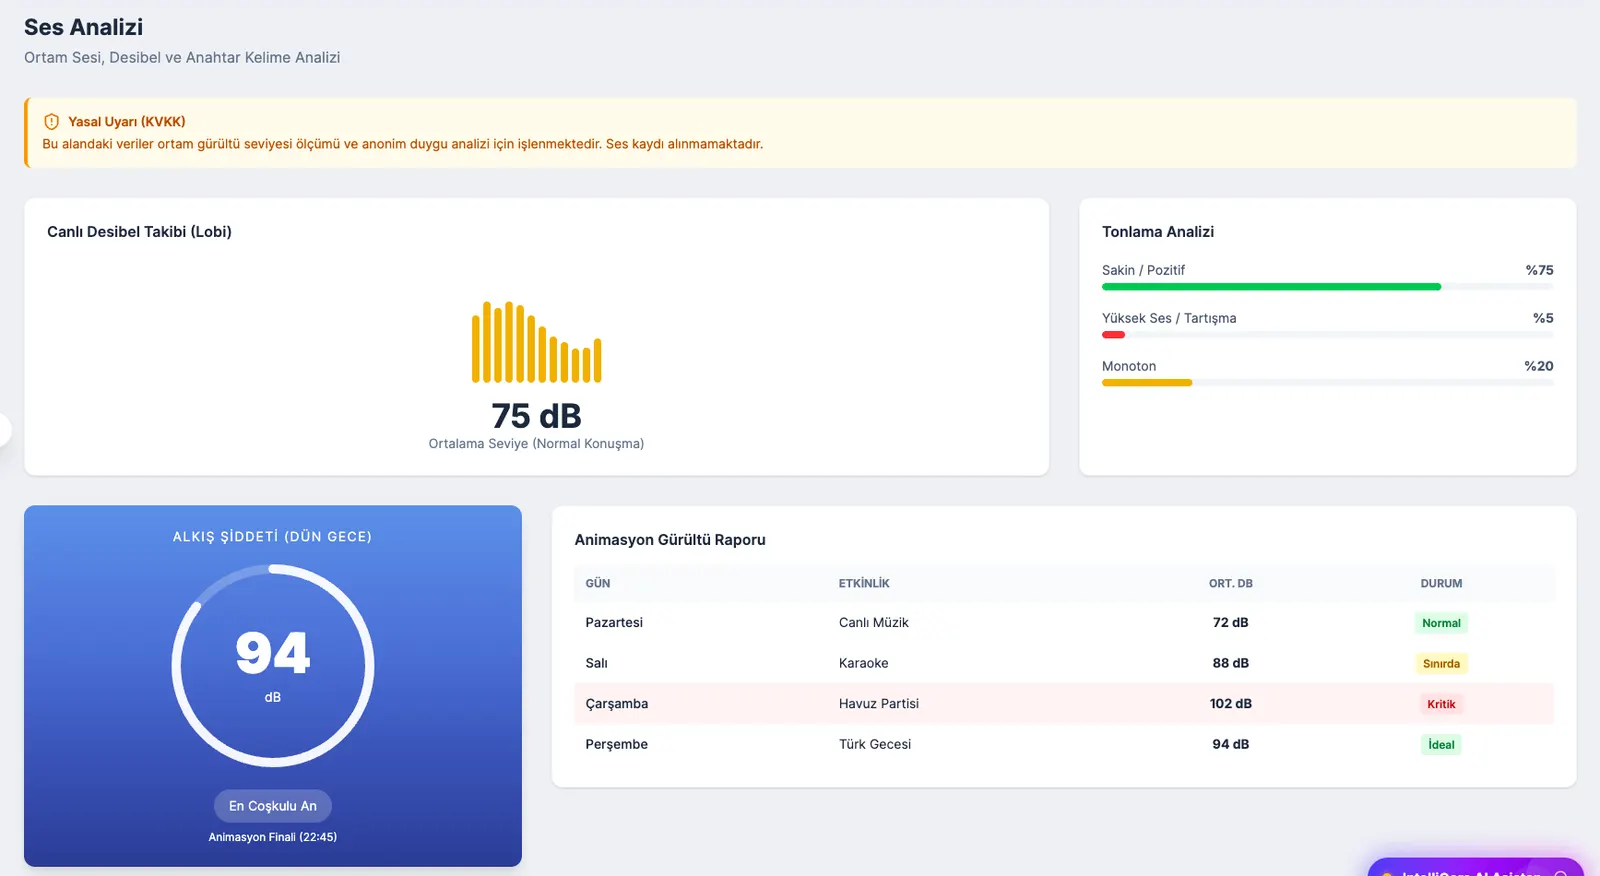Click the Yüksek Ses / Tartışma label
Viewport: 1600px width, 876px height.
coord(1169,319)
